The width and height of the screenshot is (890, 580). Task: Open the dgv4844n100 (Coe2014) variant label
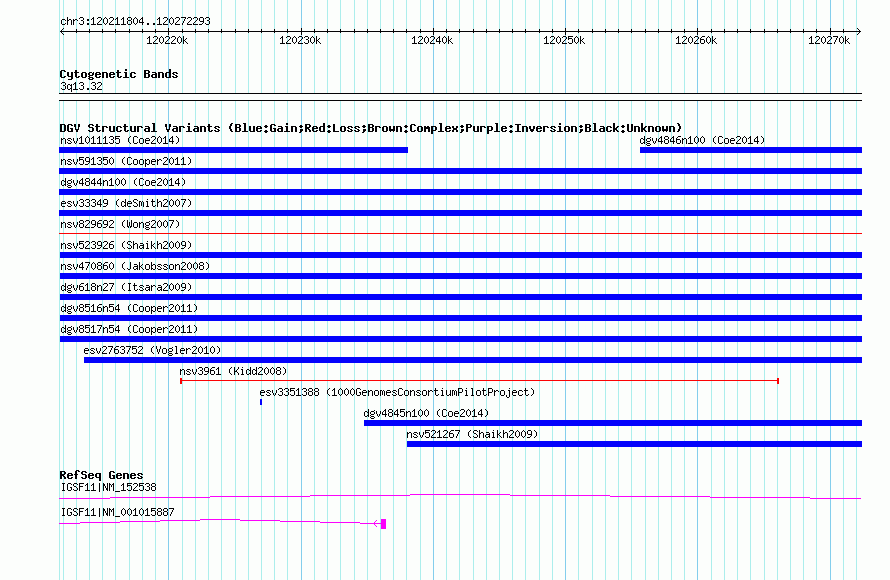tap(123, 182)
